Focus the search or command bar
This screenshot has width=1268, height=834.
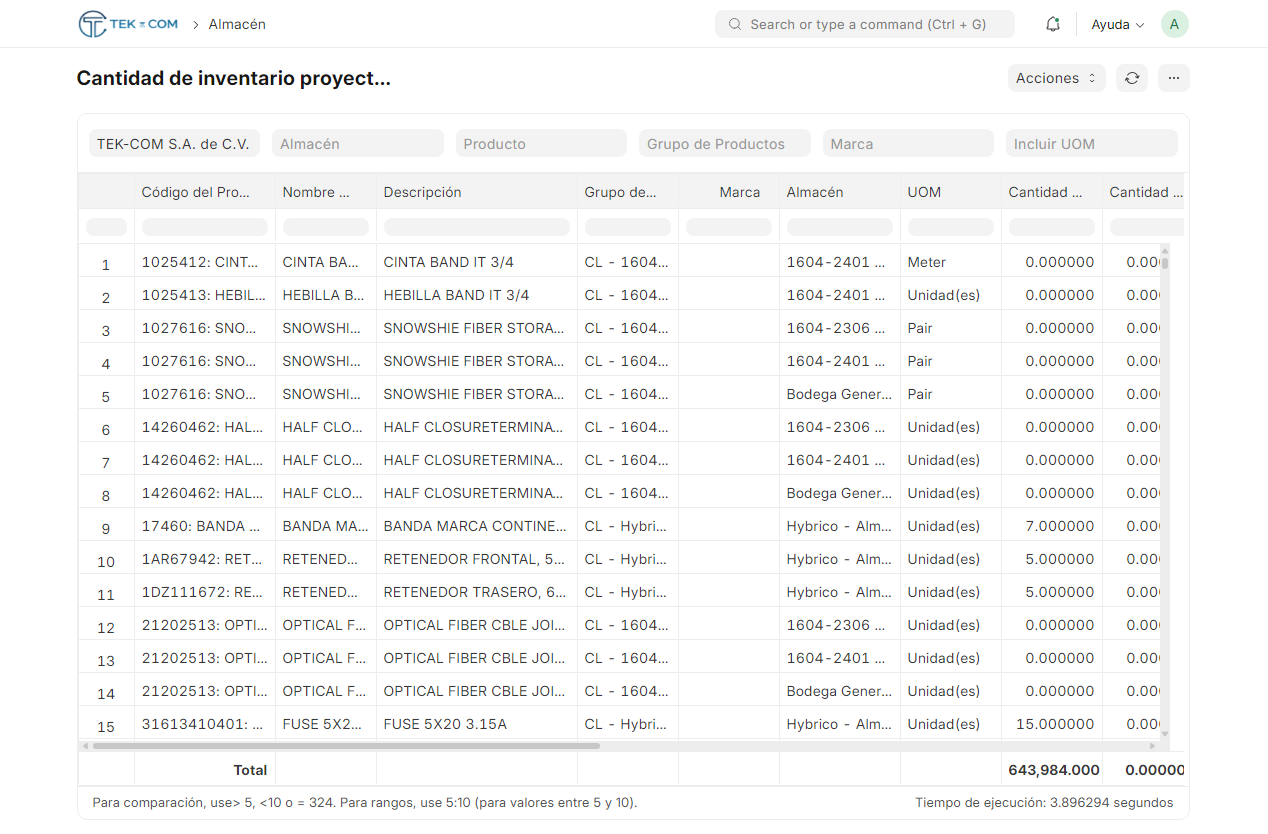[x=866, y=24]
